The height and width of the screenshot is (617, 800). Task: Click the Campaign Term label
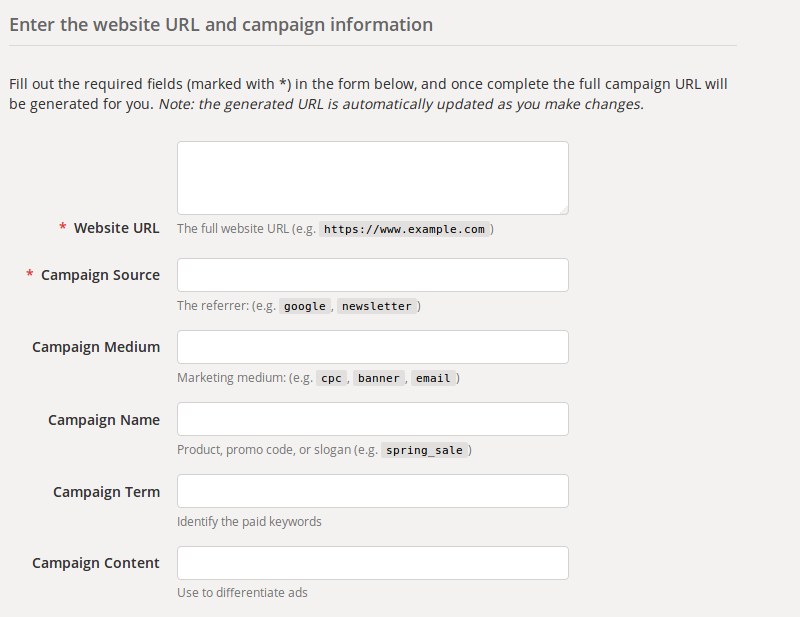106,492
